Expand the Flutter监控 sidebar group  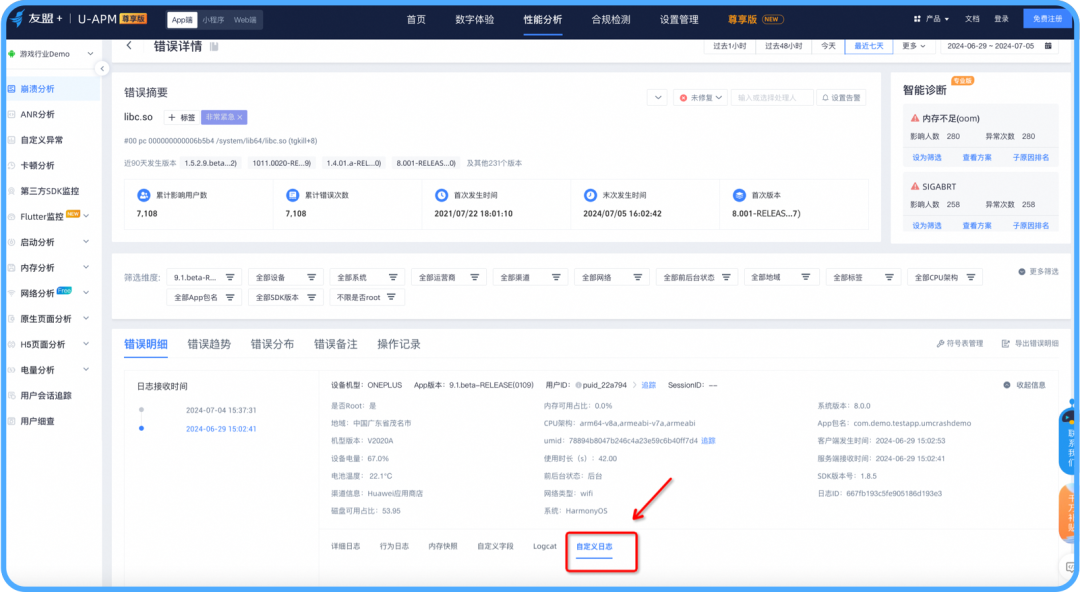coord(86,216)
